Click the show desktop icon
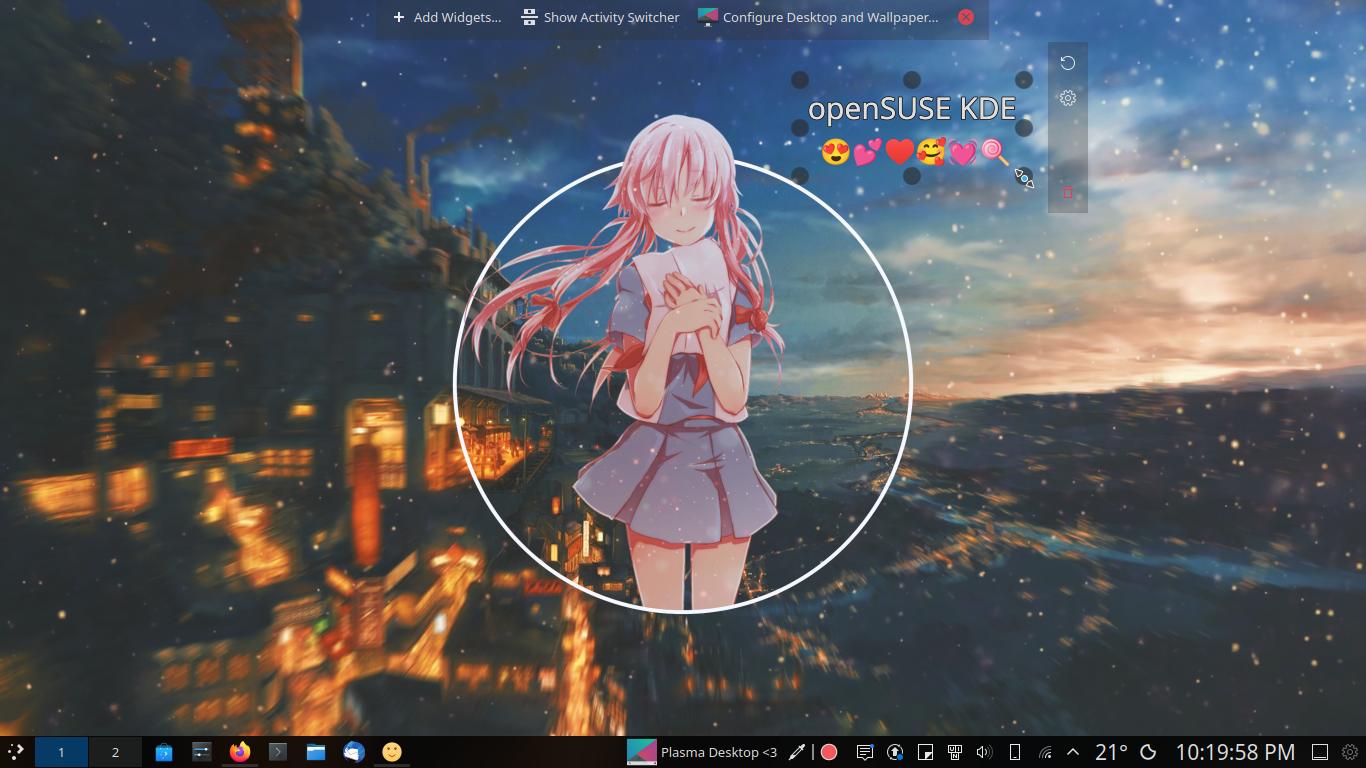1366x768 pixels. coord(1320,752)
